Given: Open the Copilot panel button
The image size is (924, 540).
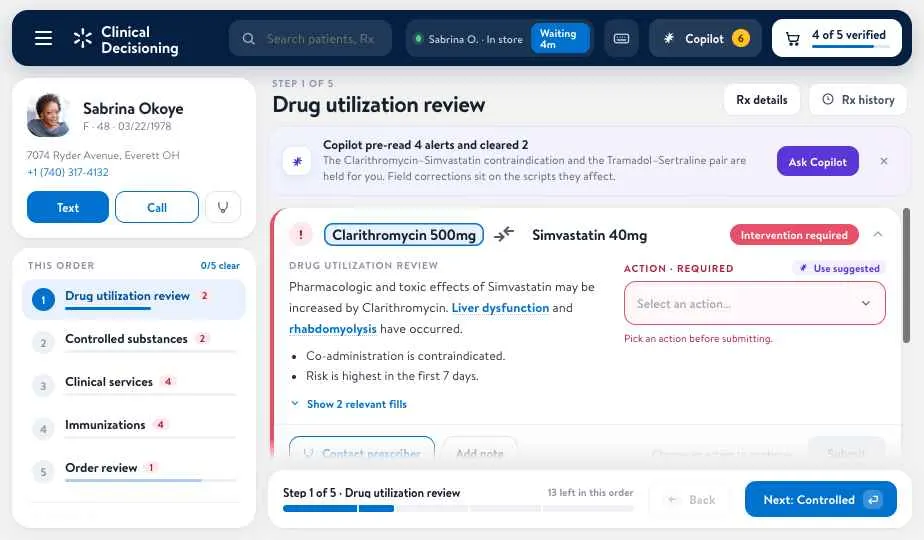Looking at the screenshot, I should (x=705, y=39).
